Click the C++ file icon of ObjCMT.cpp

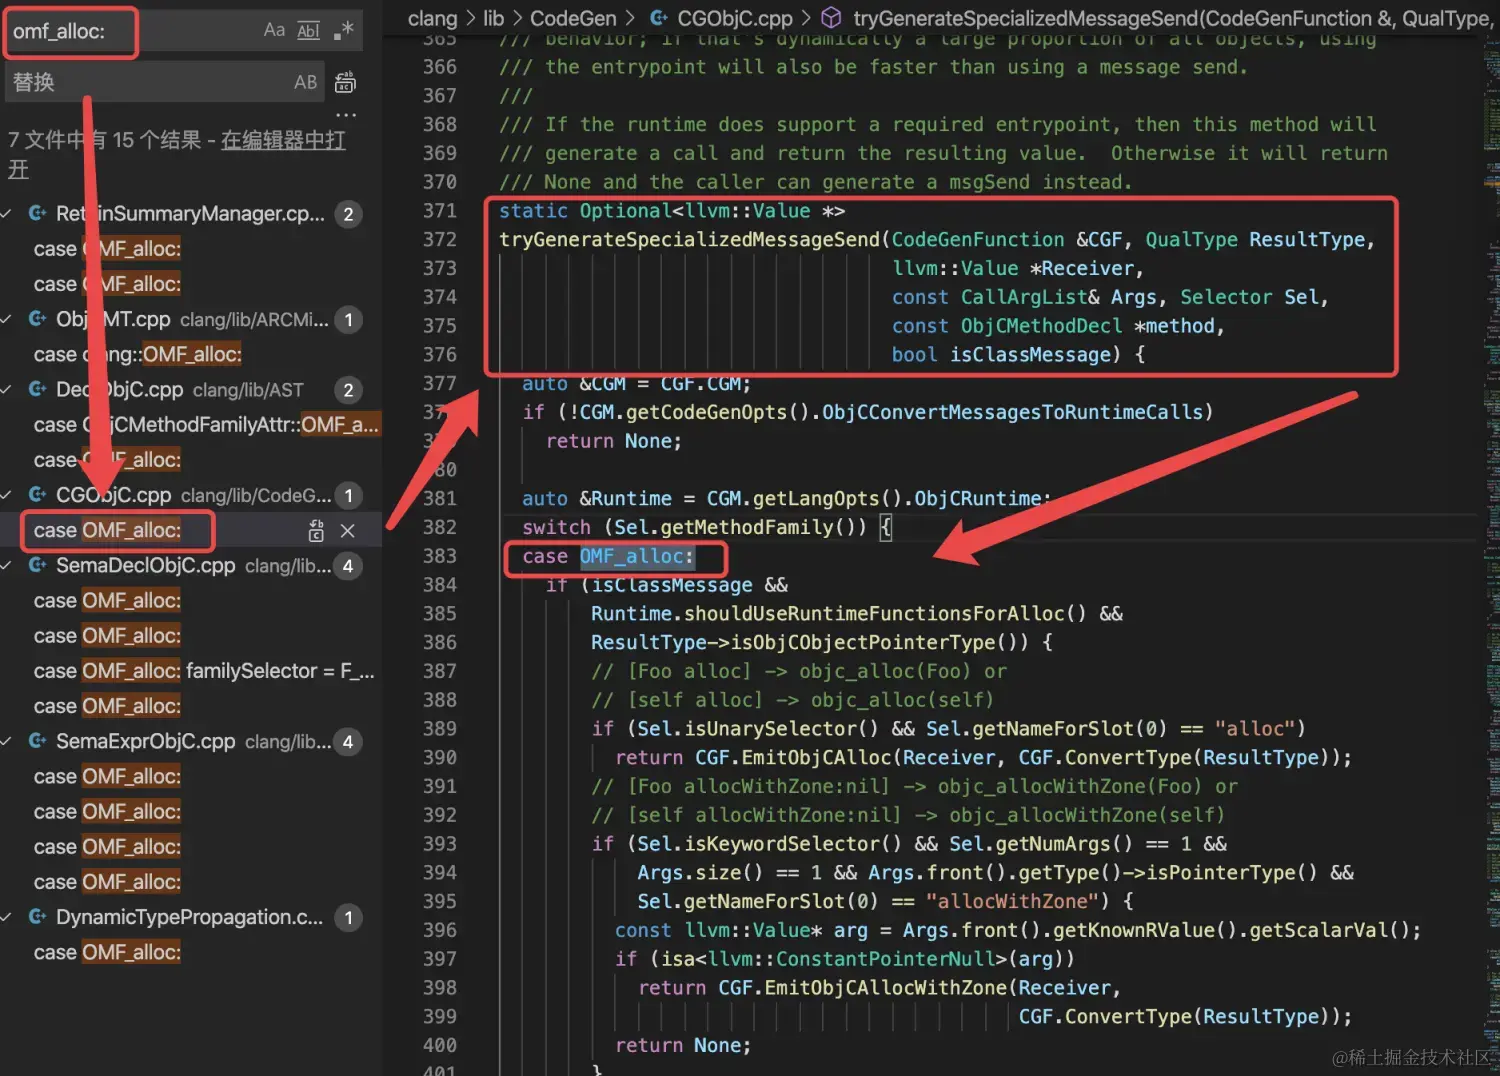pyautogui.click(x=38, y=319)
